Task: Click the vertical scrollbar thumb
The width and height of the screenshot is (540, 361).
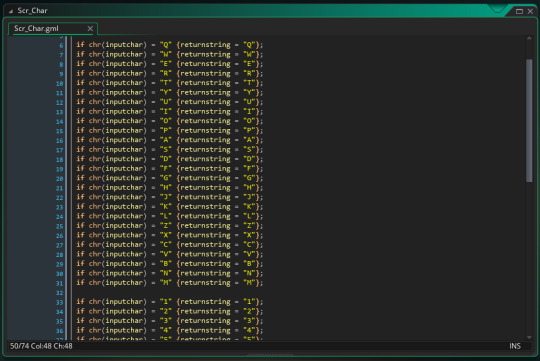Action: click(x=529, y=121)
